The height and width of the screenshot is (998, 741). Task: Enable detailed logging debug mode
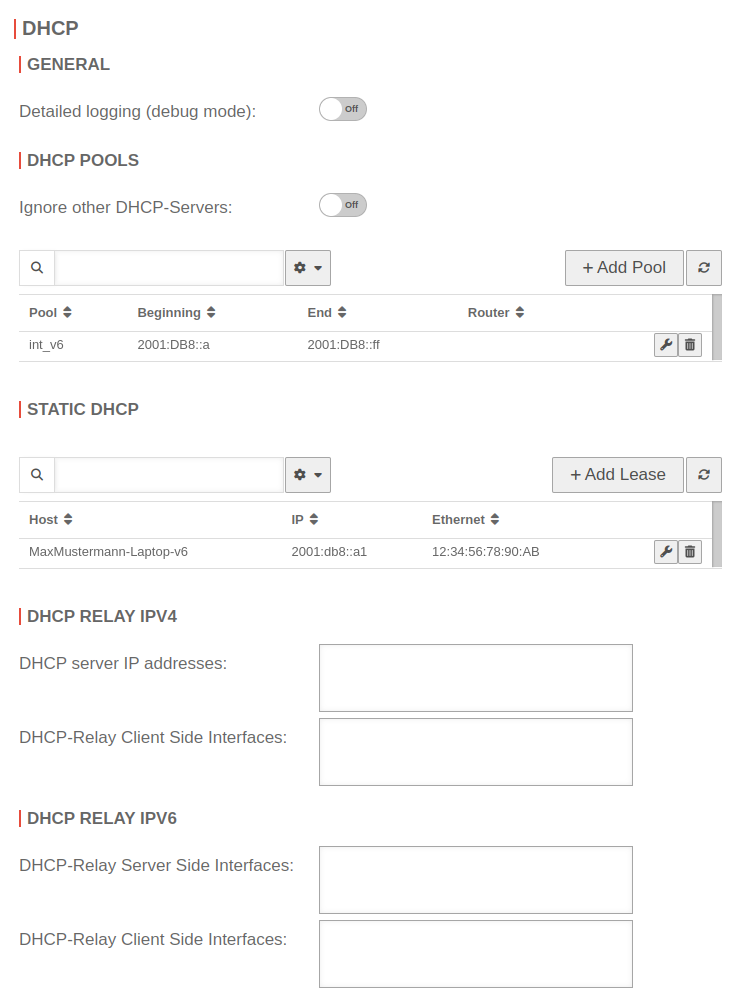click(342, 109)
